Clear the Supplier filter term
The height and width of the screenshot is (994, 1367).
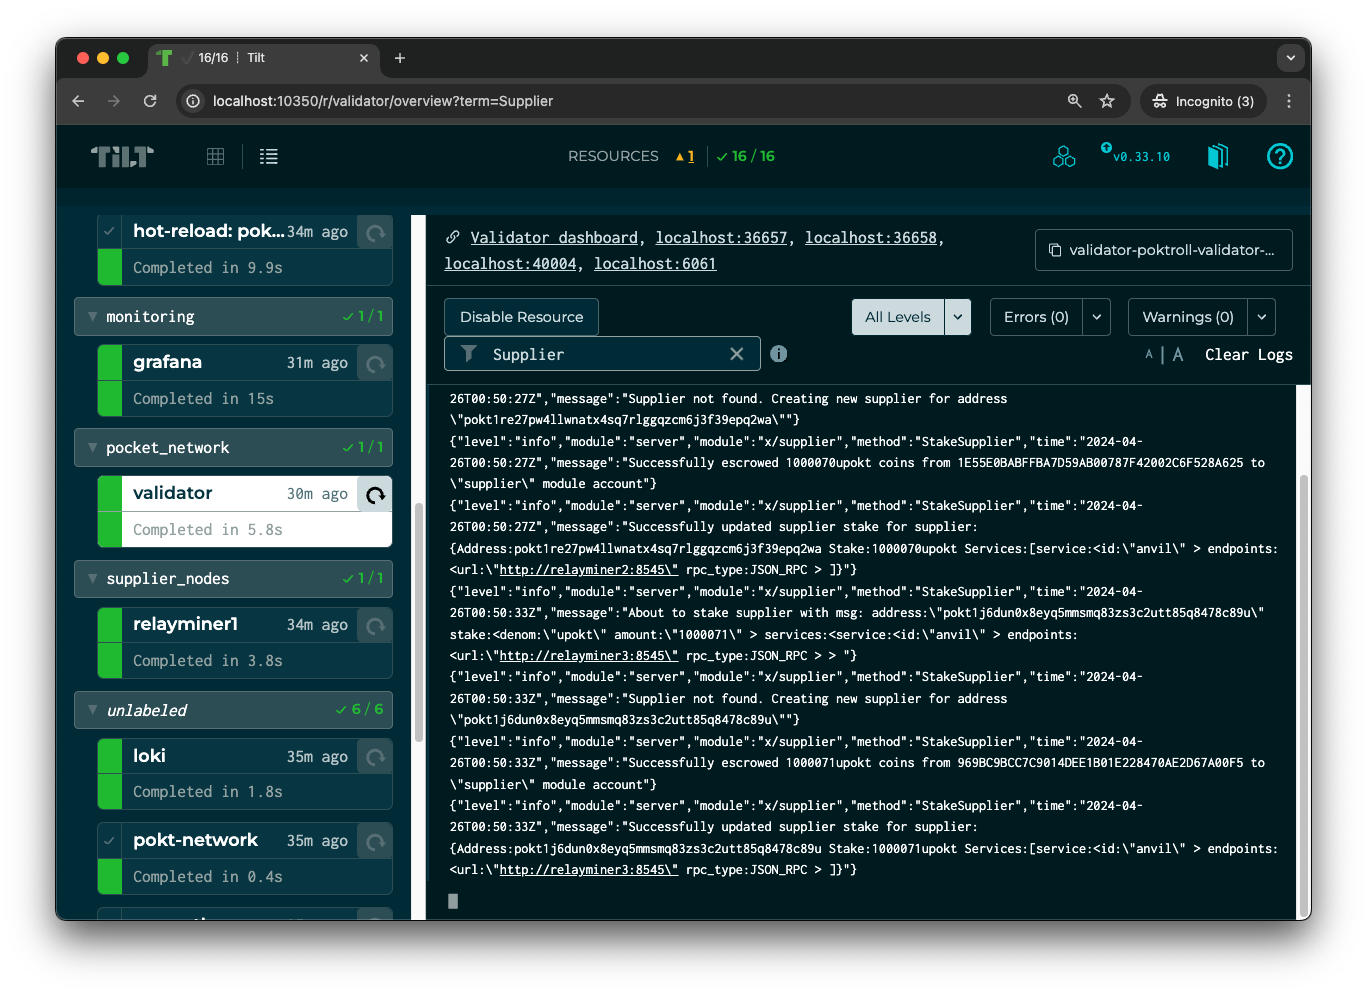pyautogui.click(x=737, y=354)
